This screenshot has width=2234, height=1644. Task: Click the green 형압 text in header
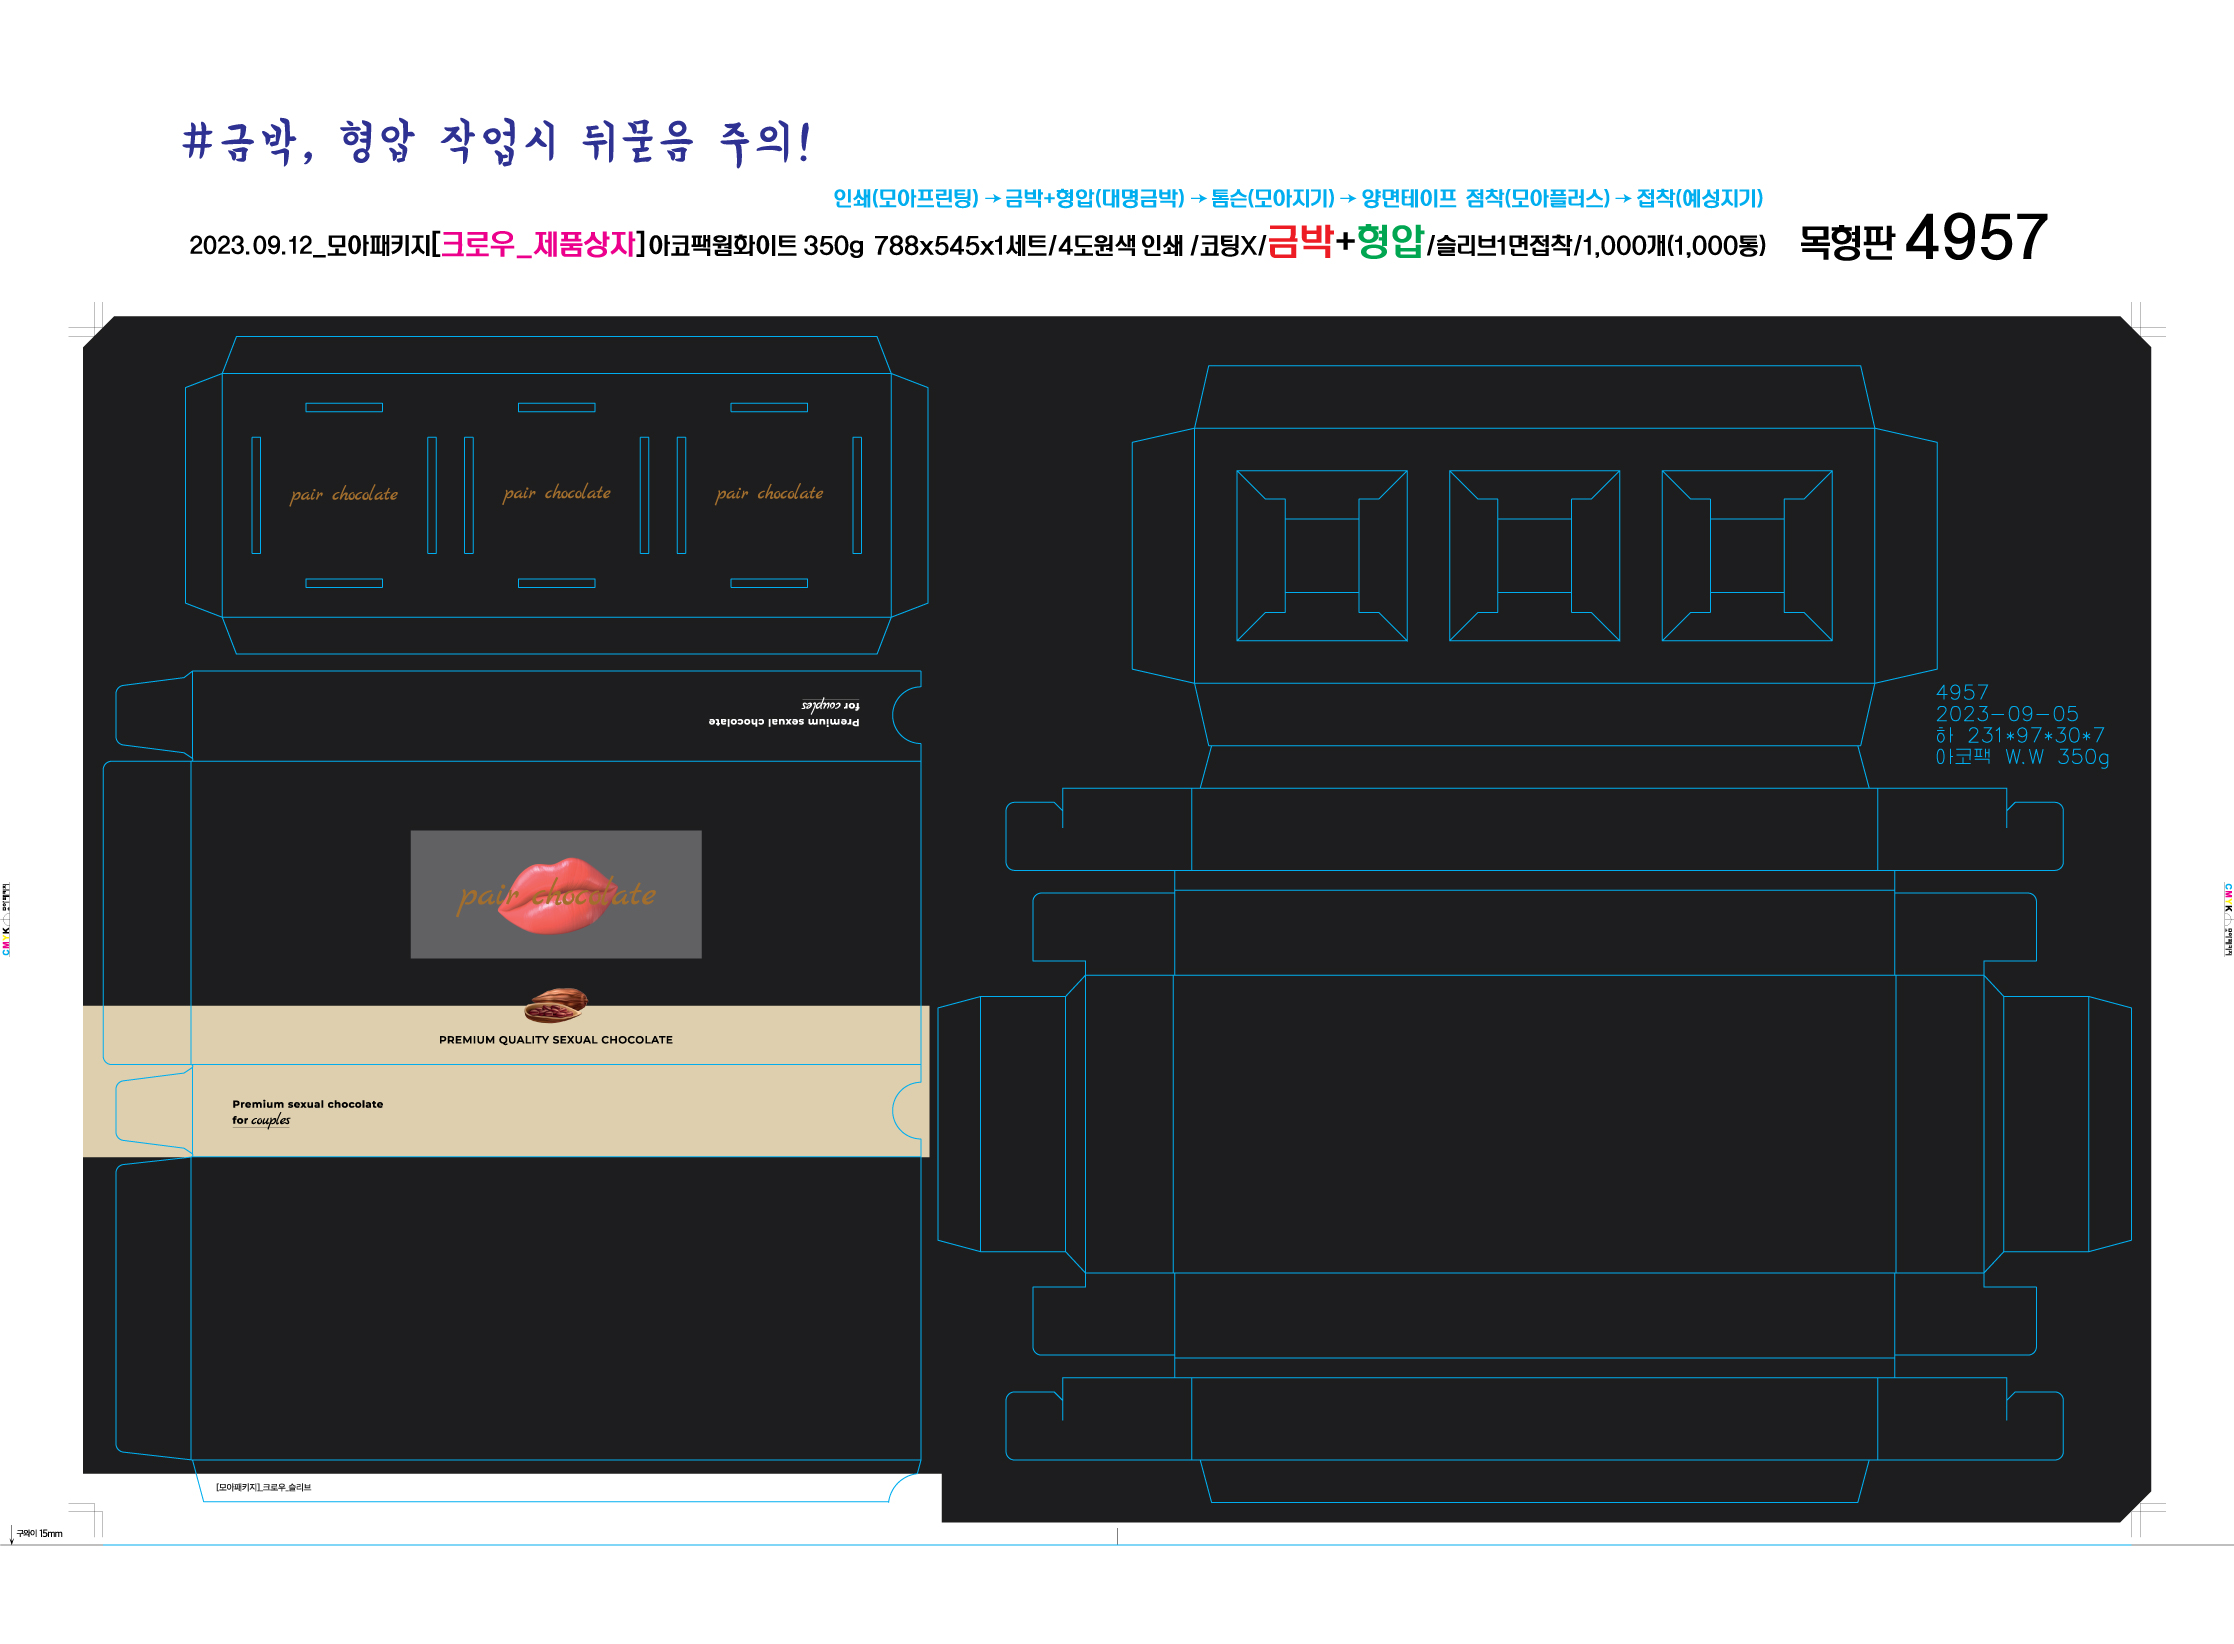tap(1389, 242)
